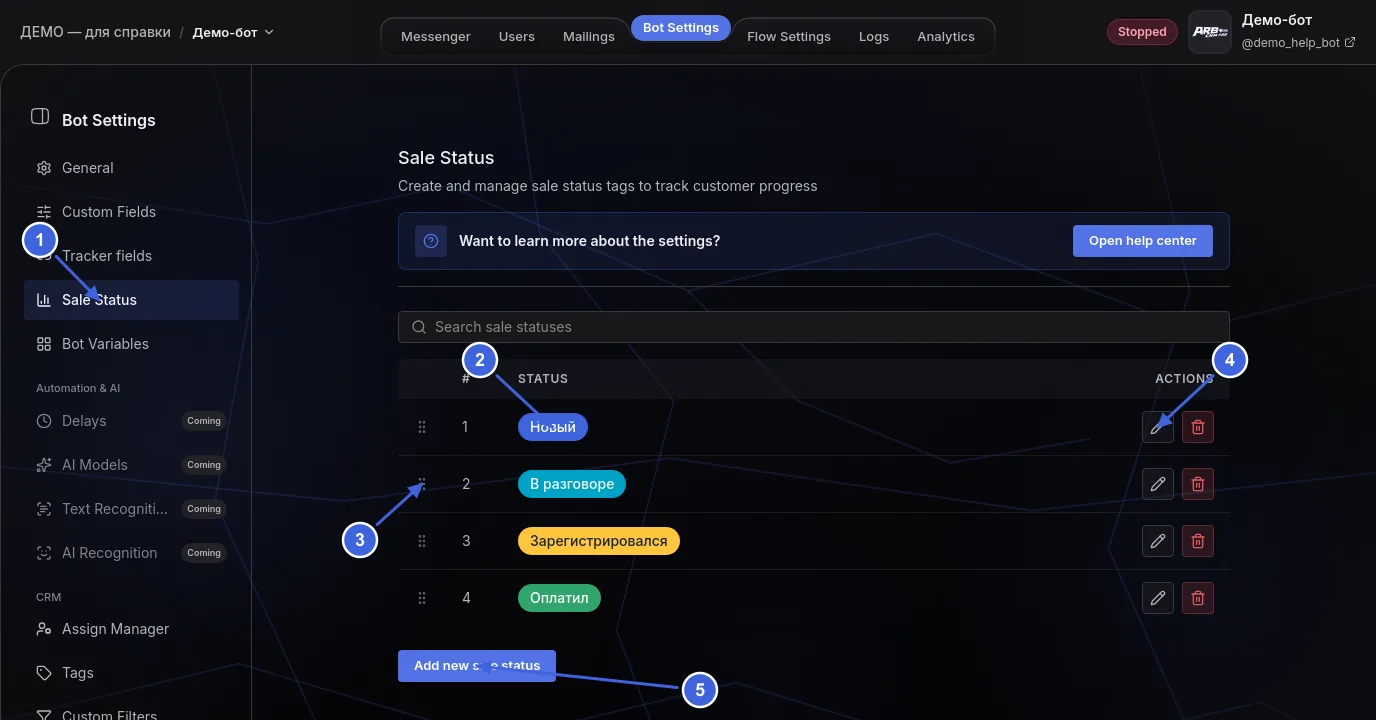Viewport: 1376px width, 720px height.
Task: Delete the Оплатил status
Action: click(x=1198, y=598)
